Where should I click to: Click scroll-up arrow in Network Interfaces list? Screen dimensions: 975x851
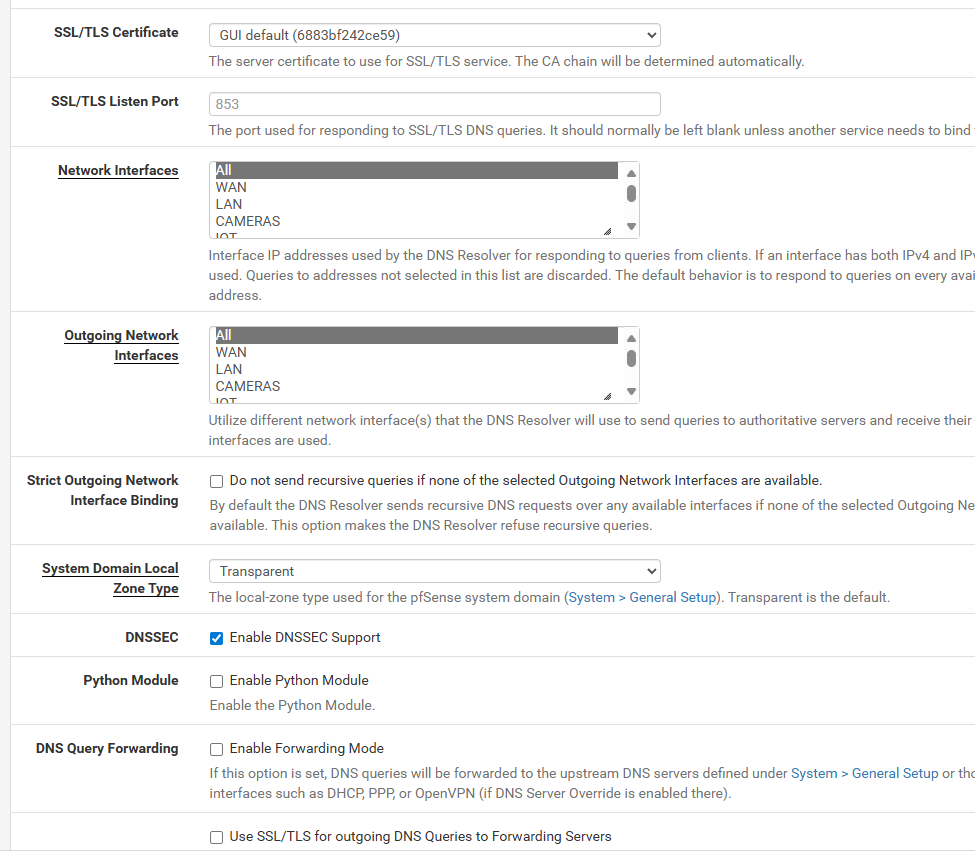pos(631,173)
